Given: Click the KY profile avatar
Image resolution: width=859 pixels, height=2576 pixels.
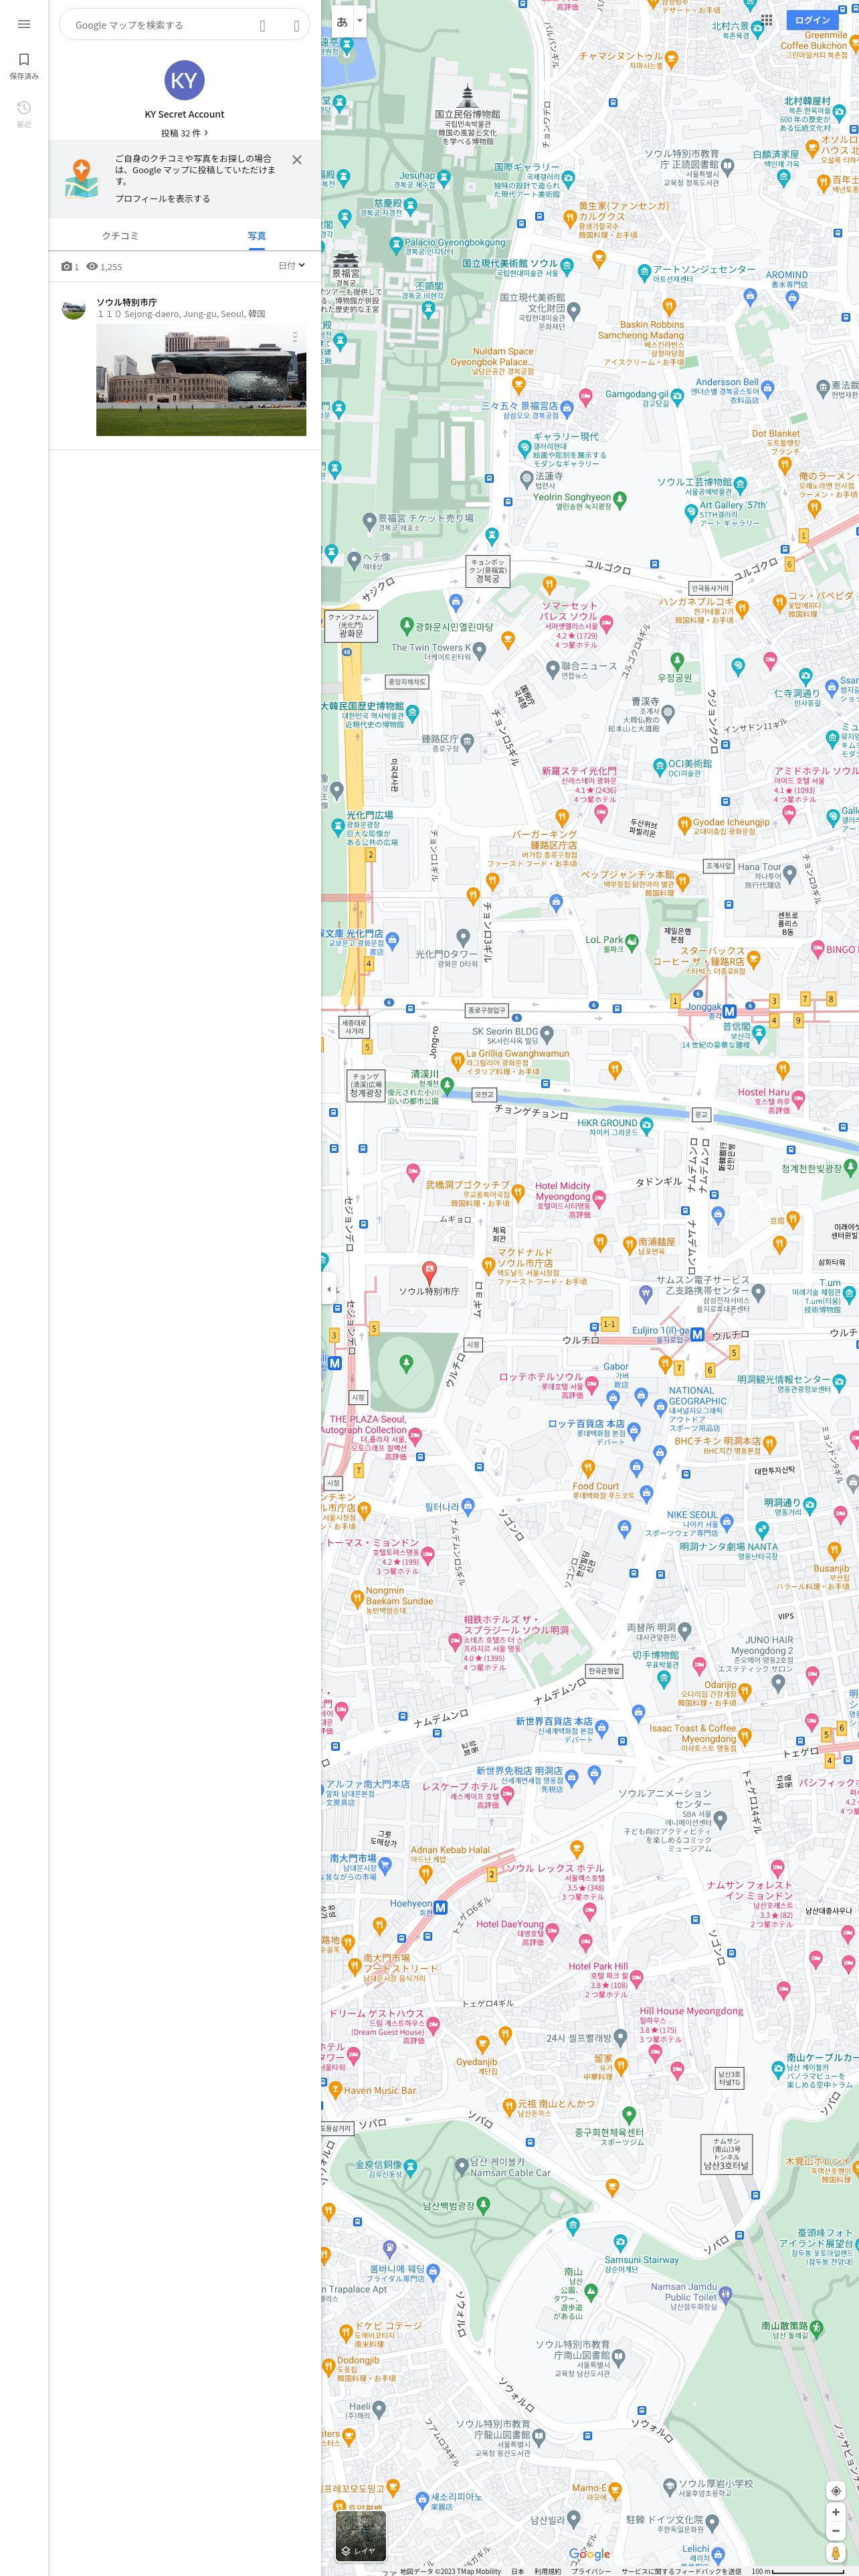Looking at the screenshot, I should pos(184,80).
